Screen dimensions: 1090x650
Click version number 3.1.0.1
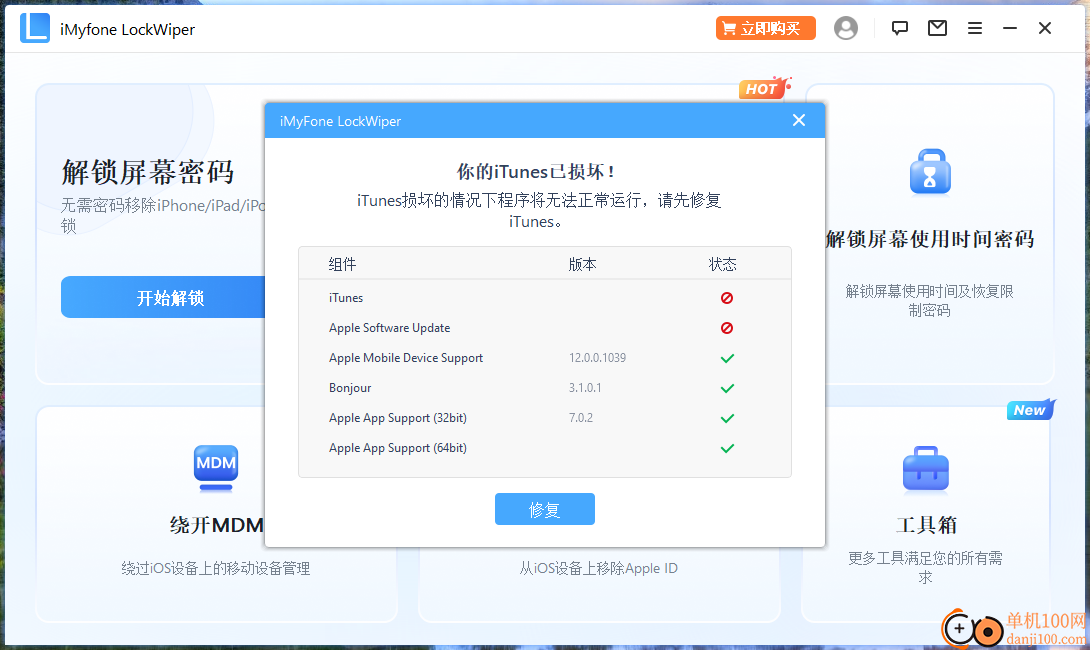585,388
